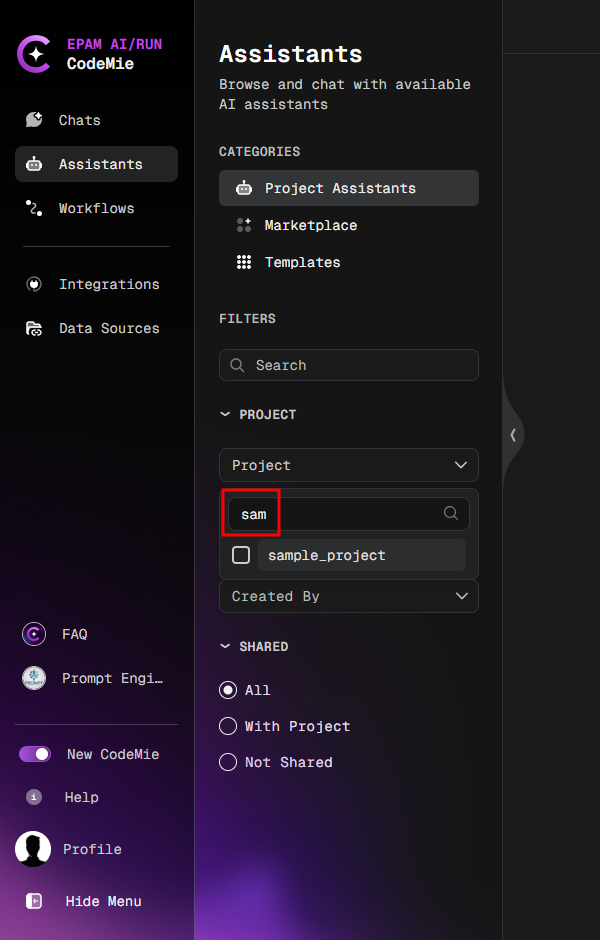Screen dimensions: 600x940
Task: Open the Created By dropdown
Action: tap(348, 596)
